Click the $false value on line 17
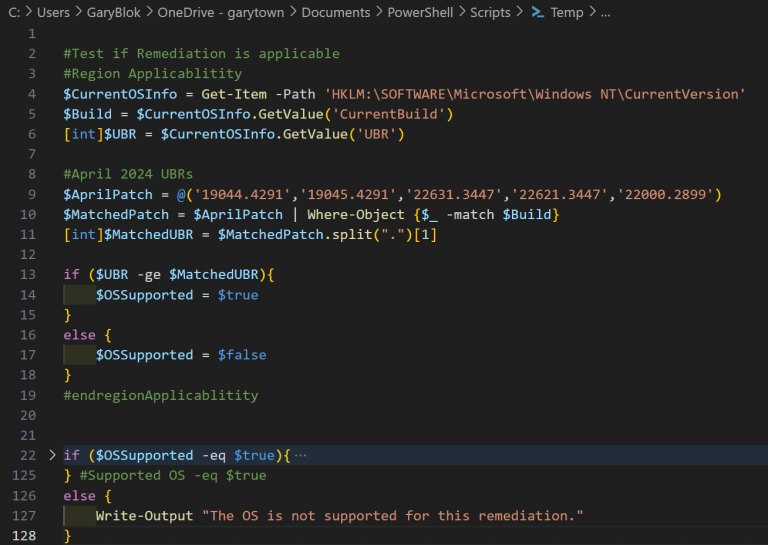Viewport: 768px width, 545px height. tap(242, 355)
